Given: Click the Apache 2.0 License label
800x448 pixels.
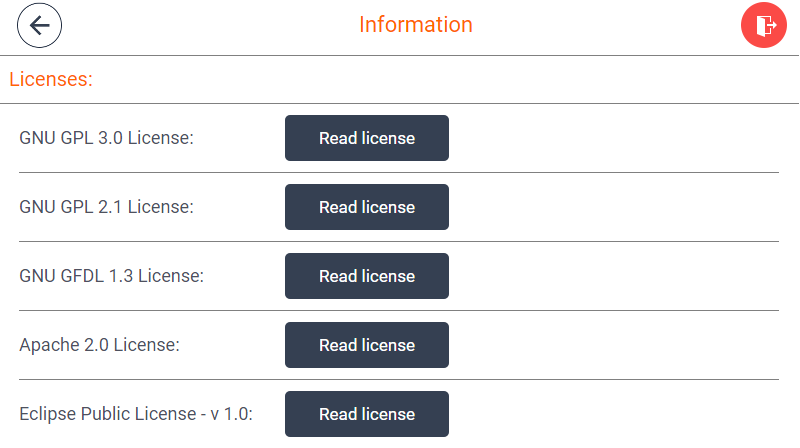Looking at the screenshot, I should (99, 345).
